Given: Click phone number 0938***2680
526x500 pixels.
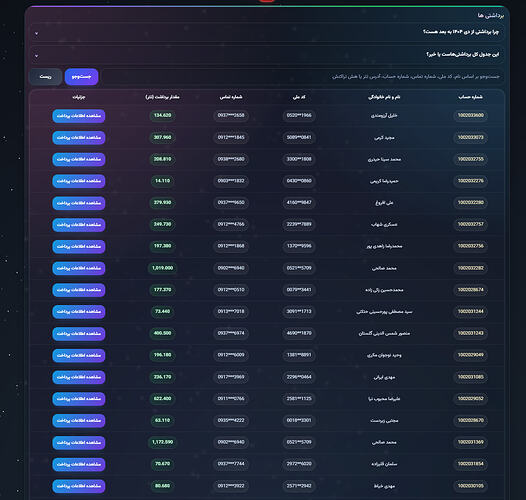Looking at the screenshot, I should tap(231, 159).
